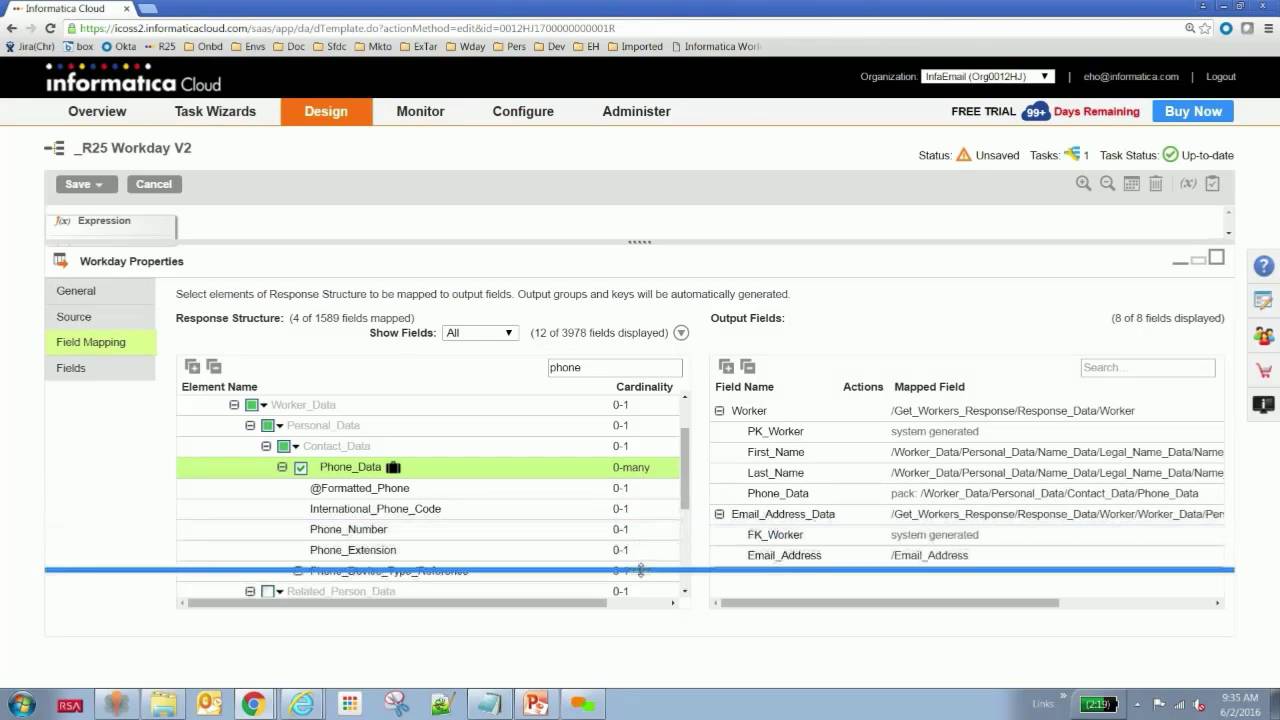The width and height of the screenshot is (1280, 720).
Task: Click the Buy Now button
Action: click(1193, 111)
